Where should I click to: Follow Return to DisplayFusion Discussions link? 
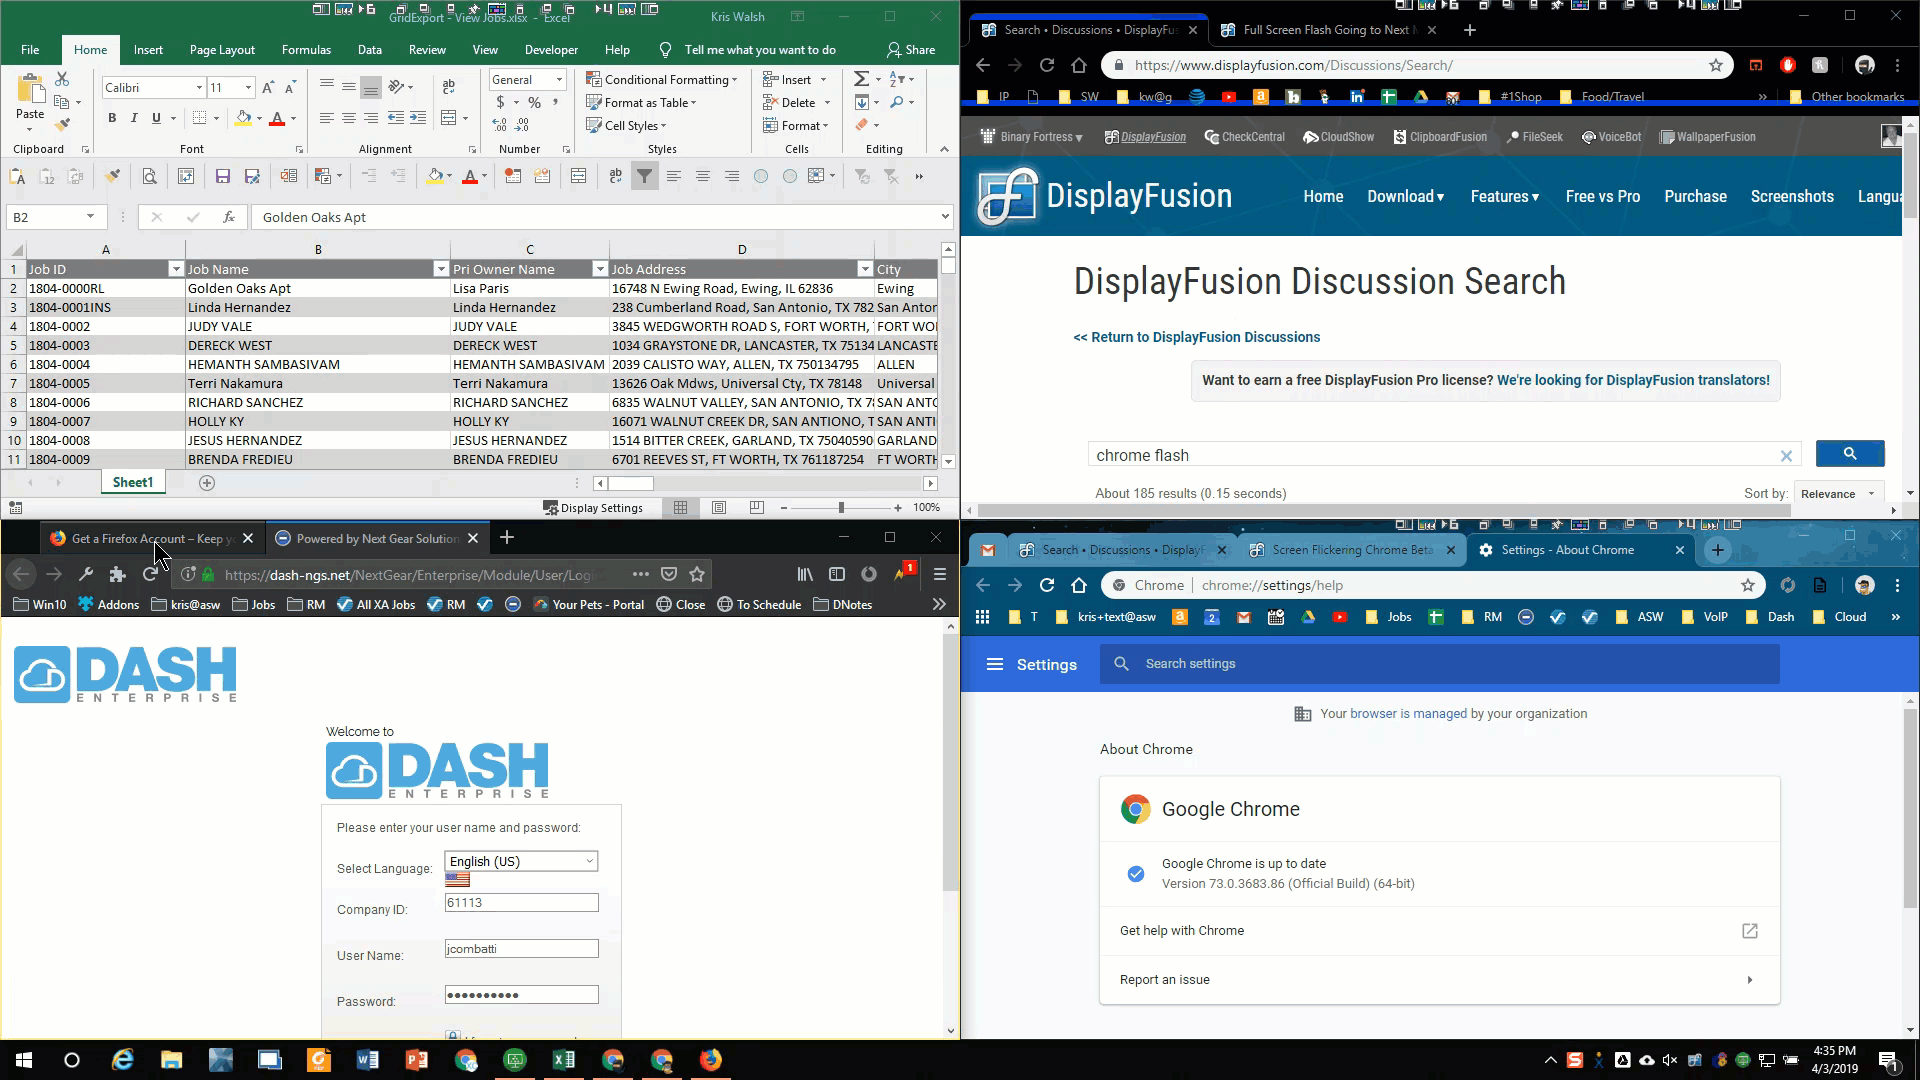coord(1196,337)
